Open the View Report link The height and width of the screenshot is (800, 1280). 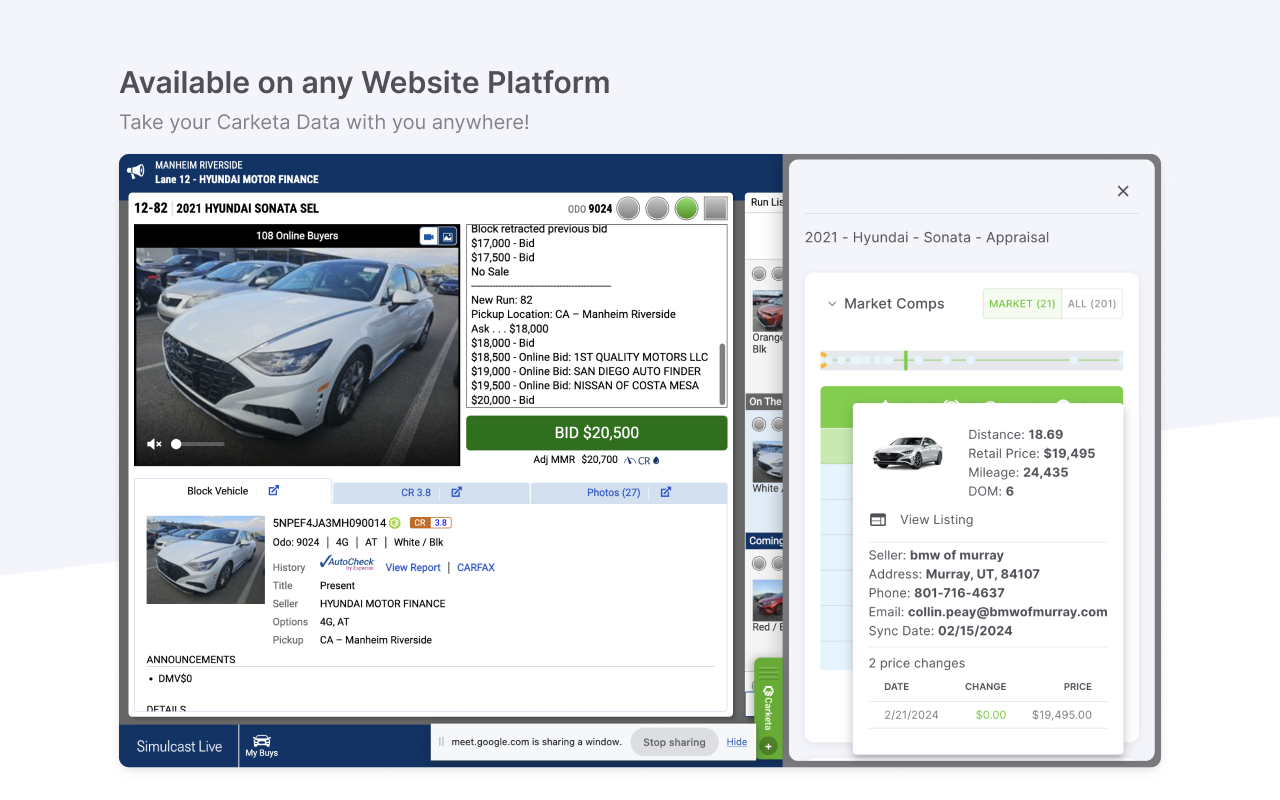pyautogui.click(x=413, y=567)
